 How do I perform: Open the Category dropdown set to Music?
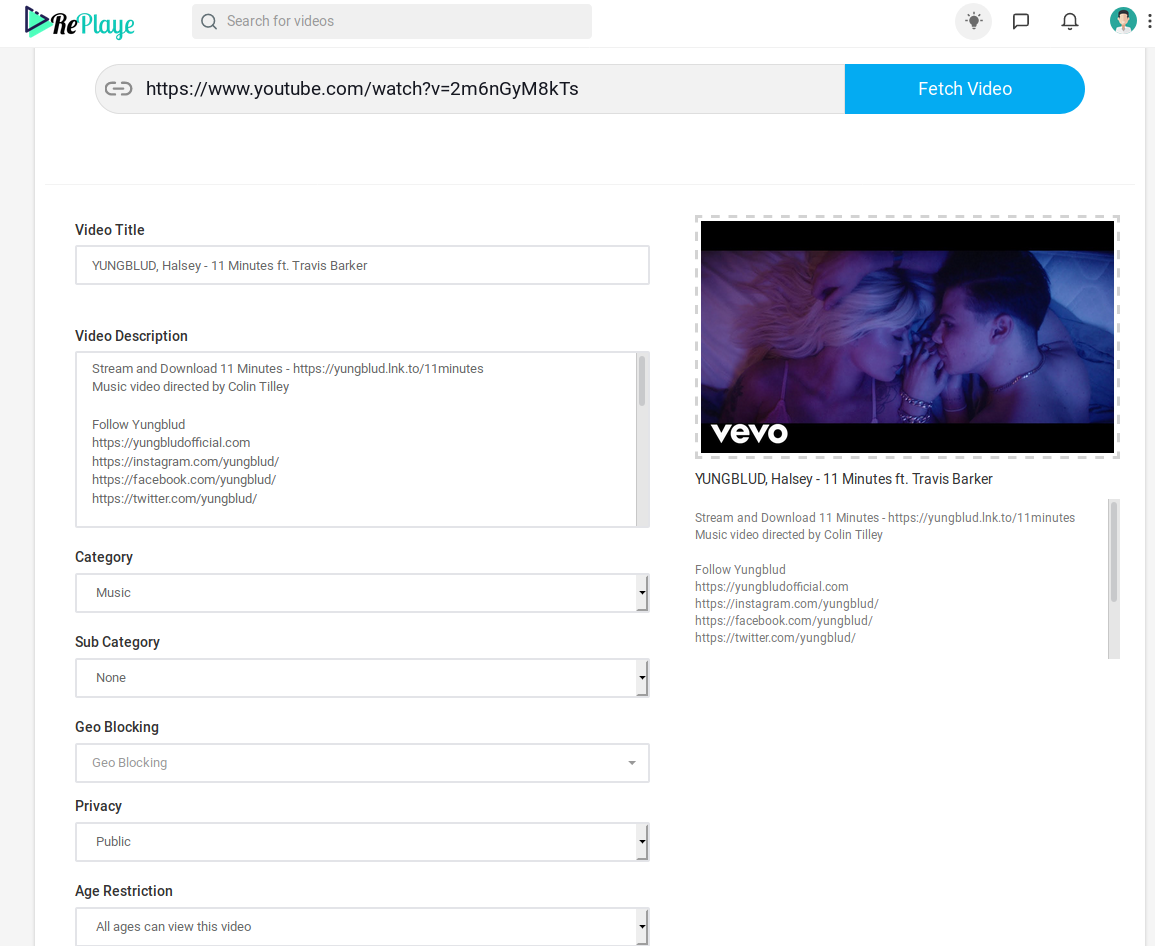[362, 593]
